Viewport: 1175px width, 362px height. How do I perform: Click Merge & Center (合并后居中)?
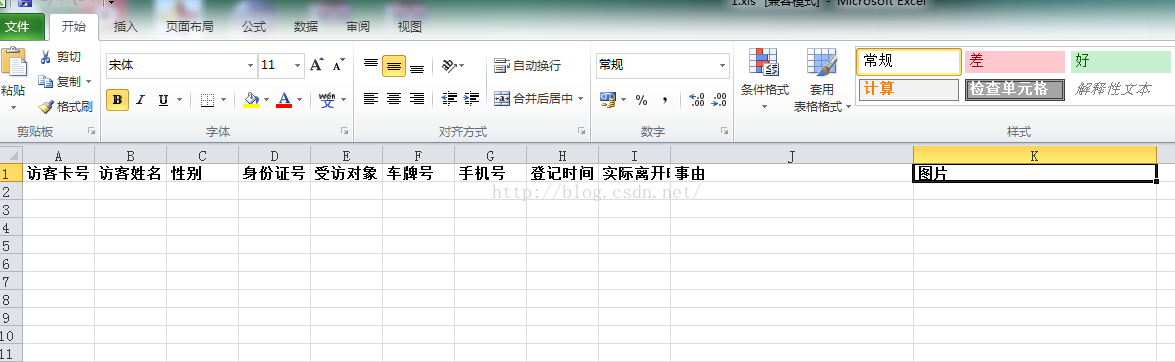534,99
